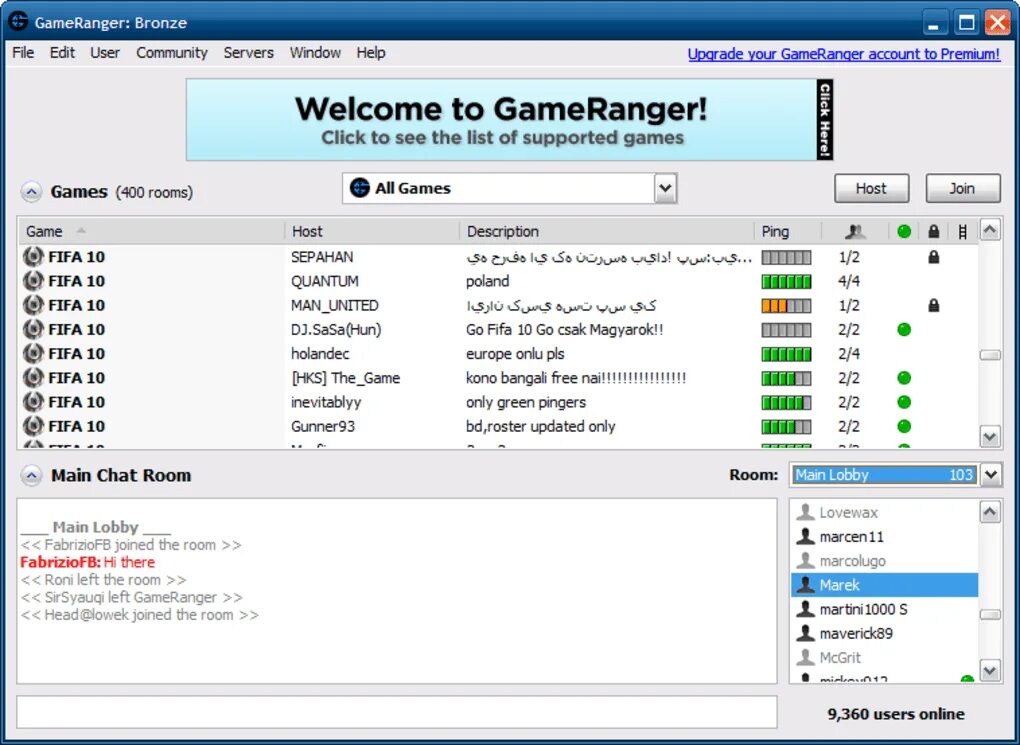Click user icon next to maverick89
This screenshot has height=745, width=1020.
tap(805, 633)
